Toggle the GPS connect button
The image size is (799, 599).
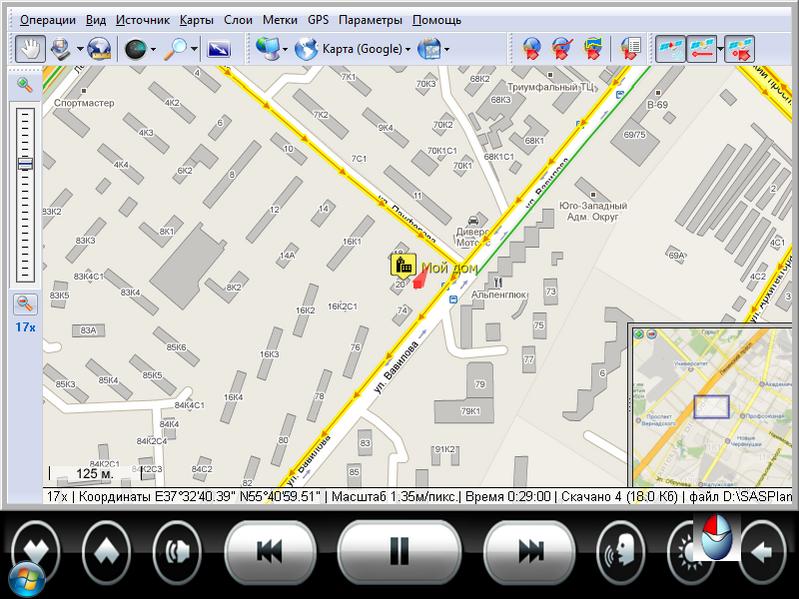pyautogui.click(x=670, y=48)
